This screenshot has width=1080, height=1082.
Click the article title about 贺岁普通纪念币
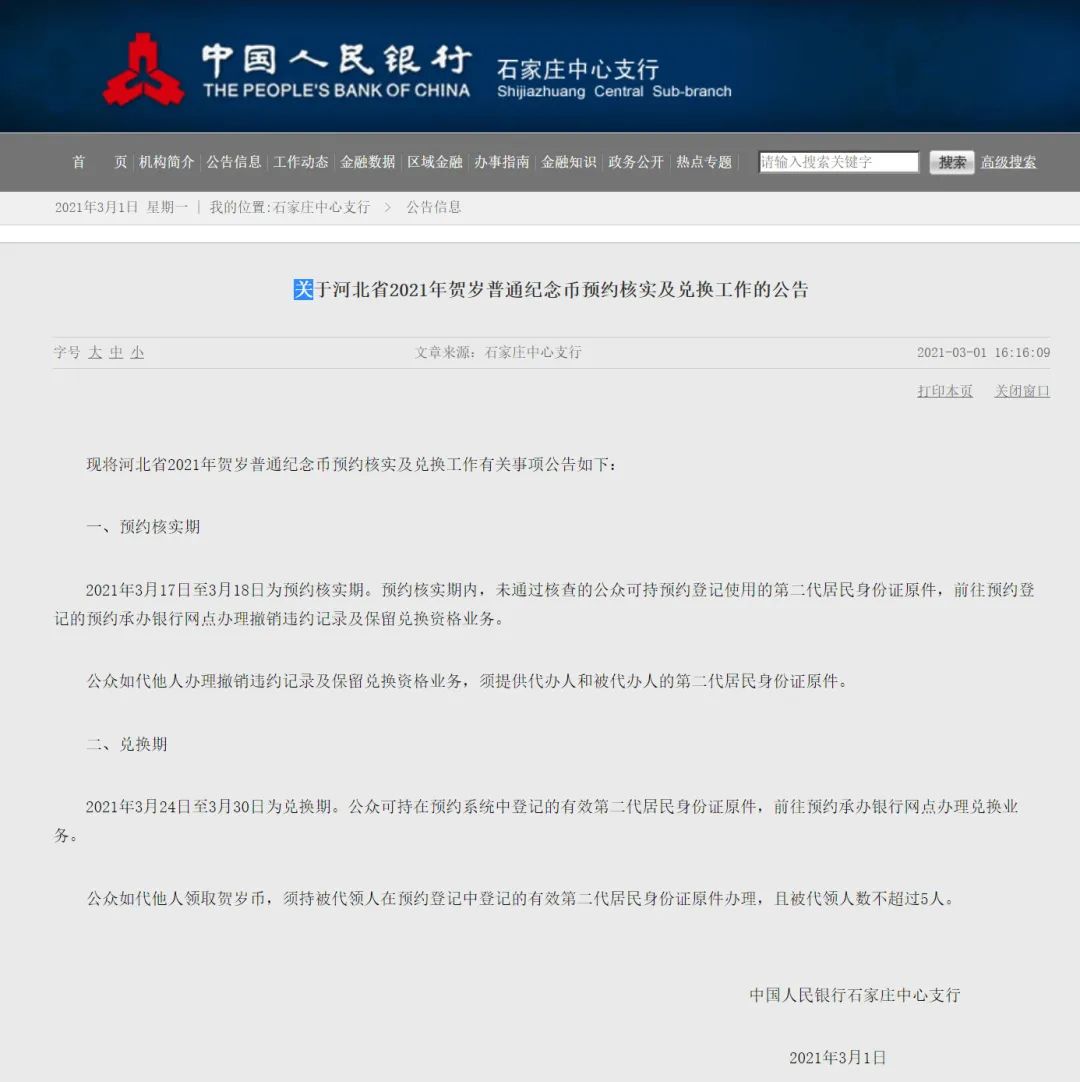pyautogui.click(x=551, y=289)
